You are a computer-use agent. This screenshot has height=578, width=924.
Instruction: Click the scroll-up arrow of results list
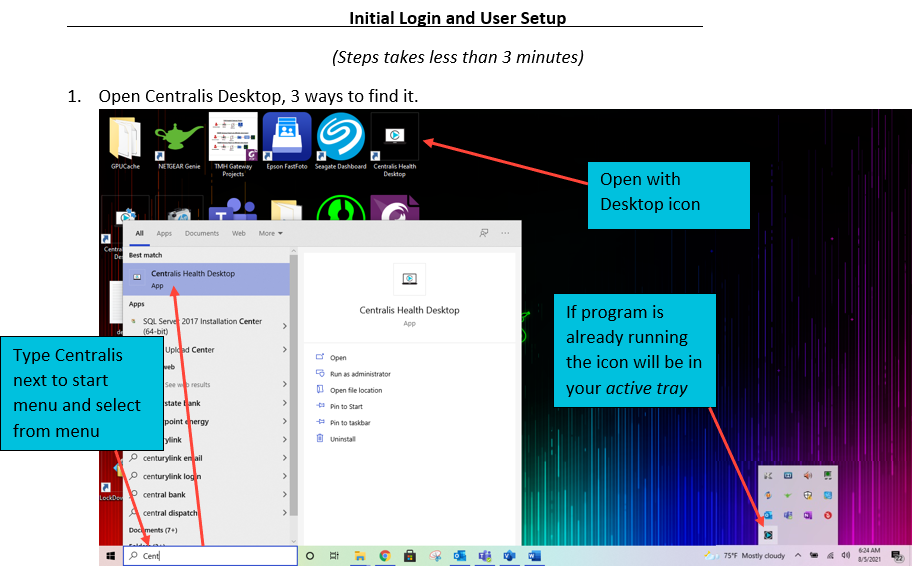coord(293,251)
